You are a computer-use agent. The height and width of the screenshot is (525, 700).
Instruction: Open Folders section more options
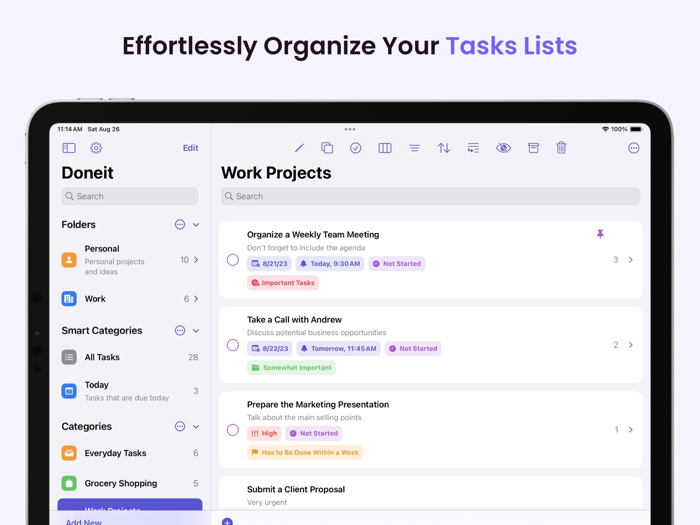click(180, 225)
